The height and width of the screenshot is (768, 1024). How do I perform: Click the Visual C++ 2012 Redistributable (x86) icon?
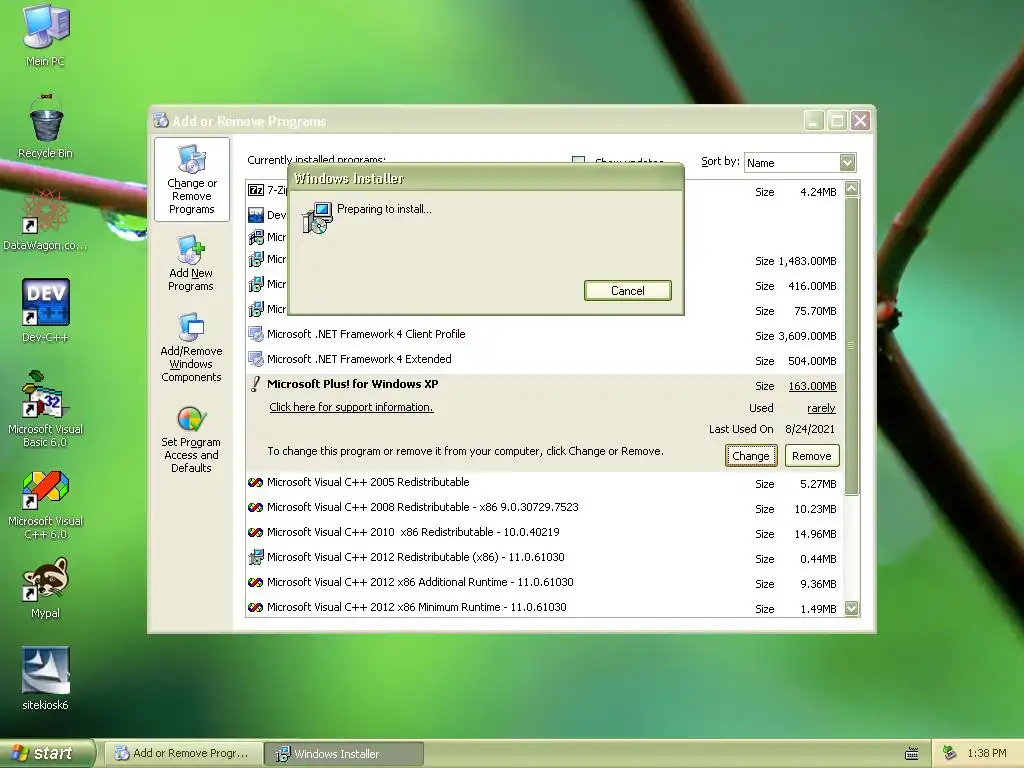click(x=255, y=557)
